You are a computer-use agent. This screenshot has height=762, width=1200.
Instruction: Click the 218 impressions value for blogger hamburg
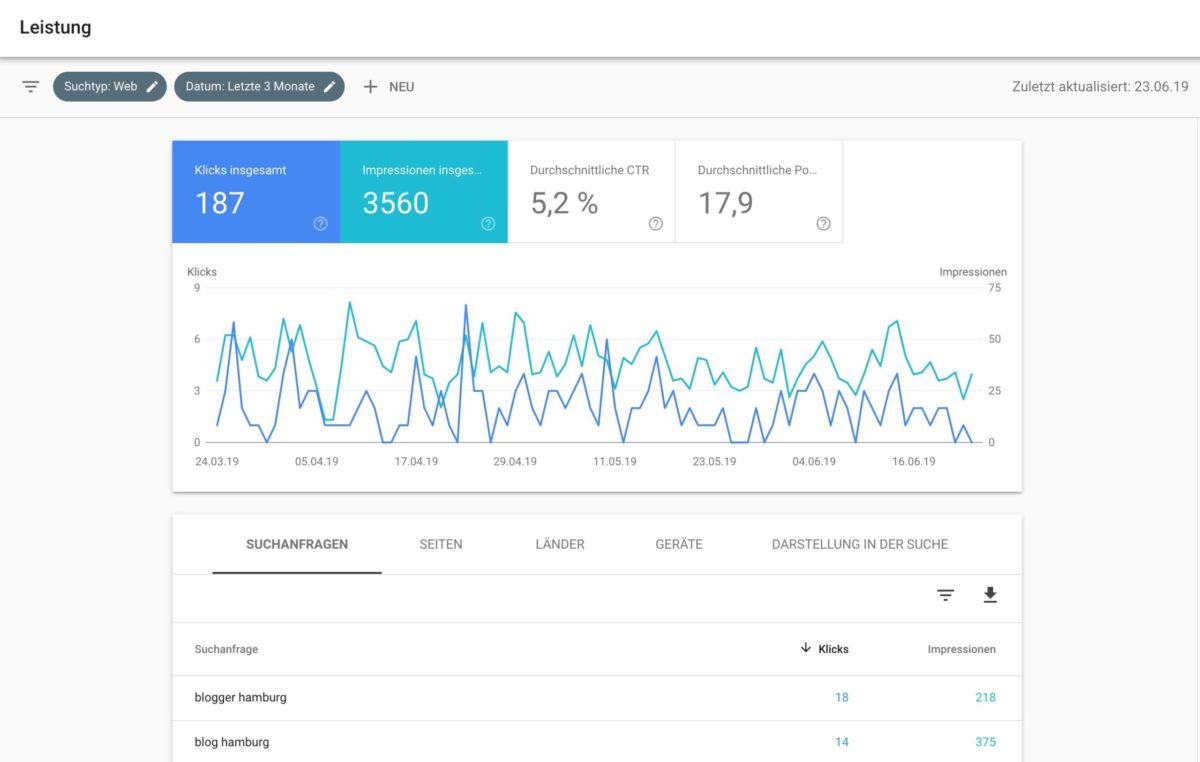985,698
